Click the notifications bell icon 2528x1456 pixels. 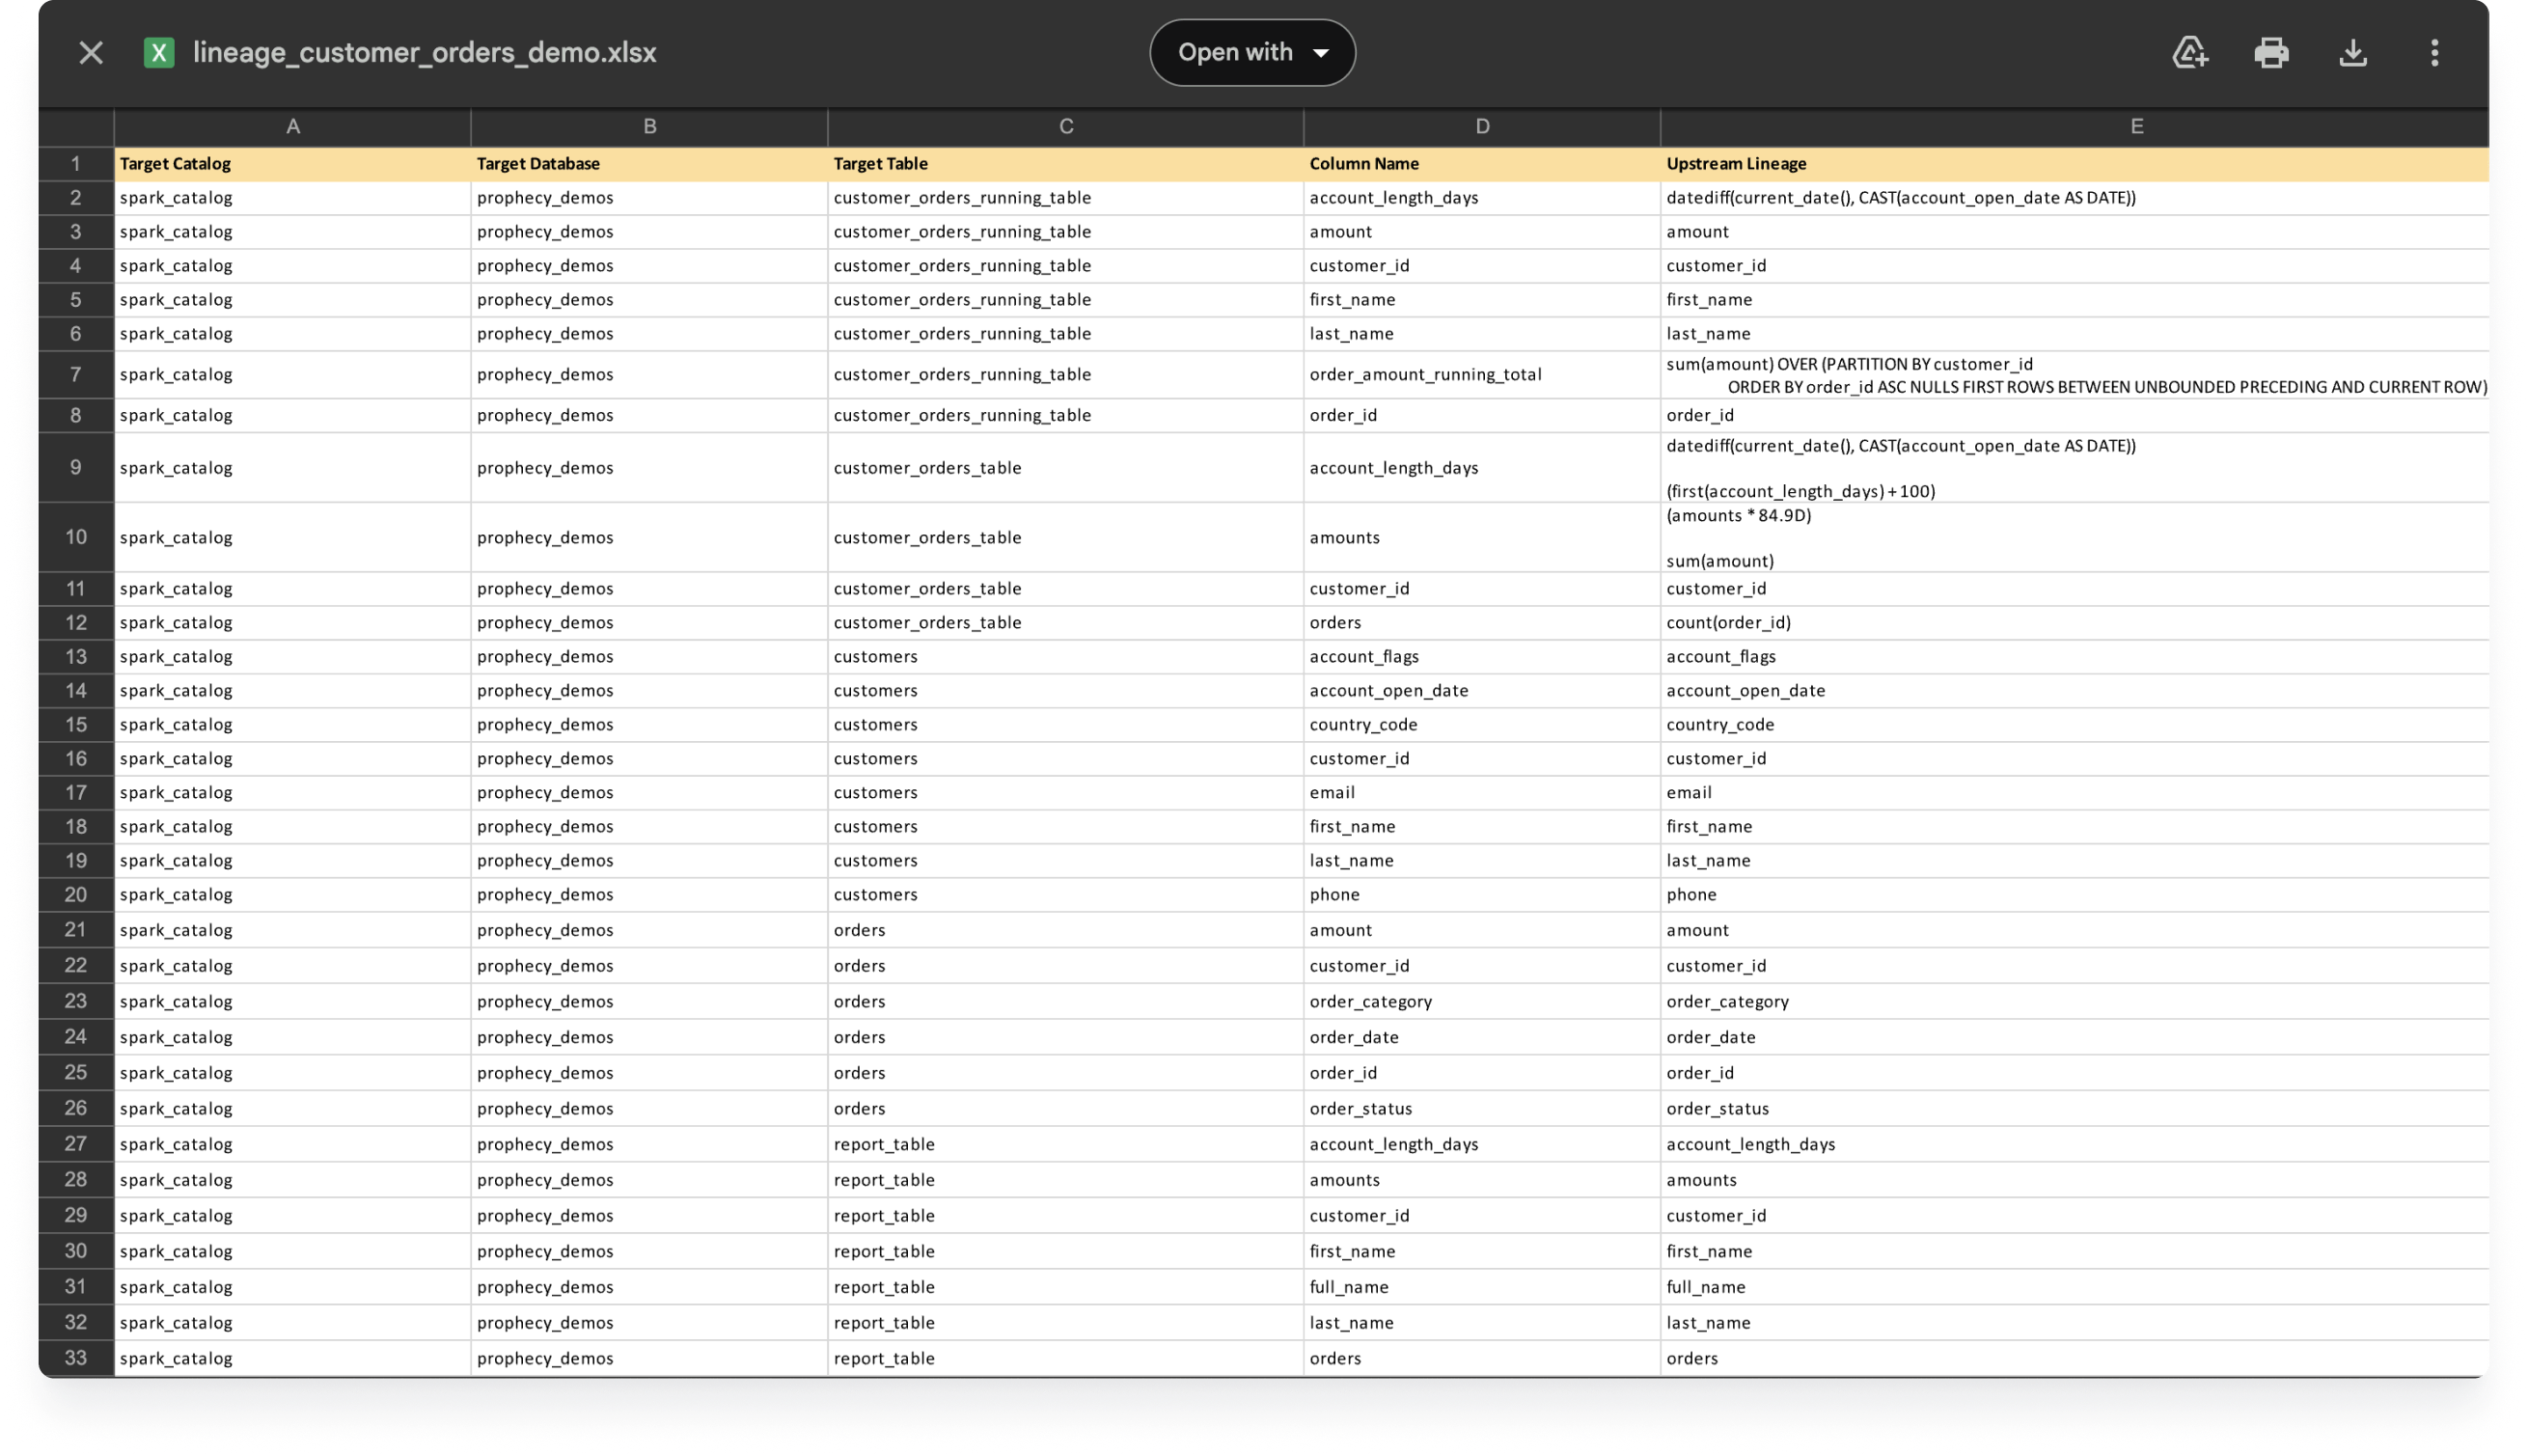click(2191, 52)
